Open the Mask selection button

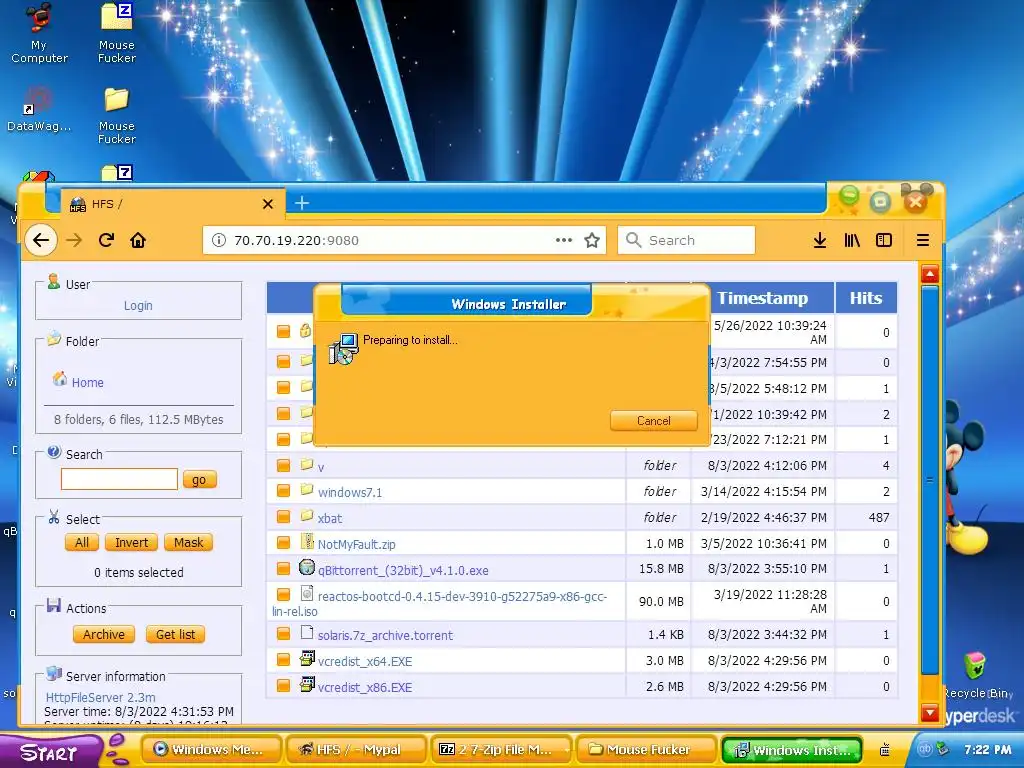click(189, 543)
